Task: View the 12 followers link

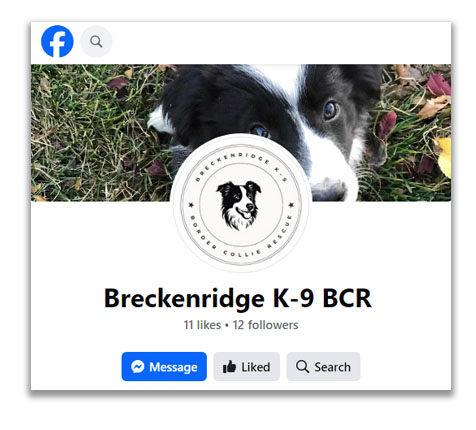Action: click(x=265, y=325)
